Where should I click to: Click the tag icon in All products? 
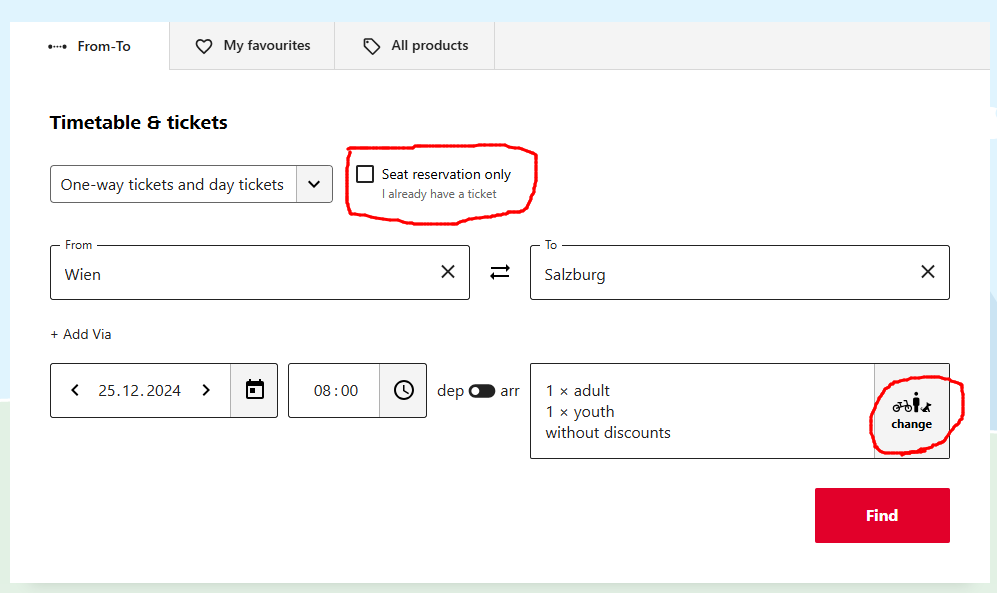point(371,46)
